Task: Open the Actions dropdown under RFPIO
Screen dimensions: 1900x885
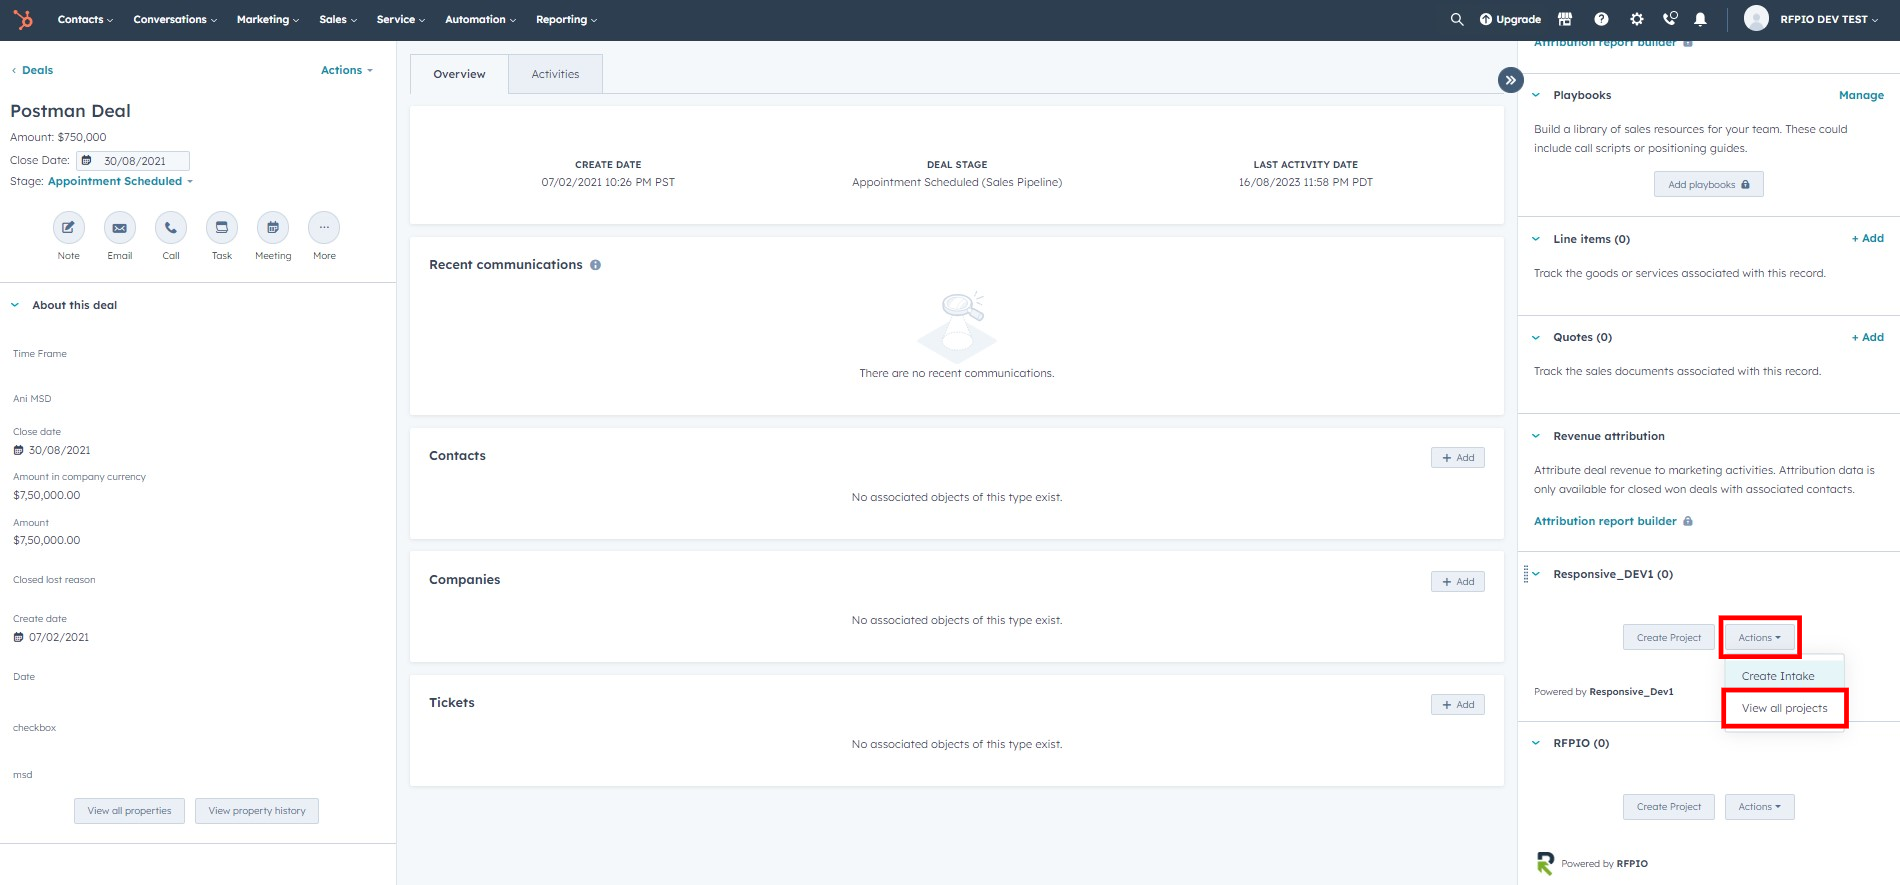Action: point(1759,807)
